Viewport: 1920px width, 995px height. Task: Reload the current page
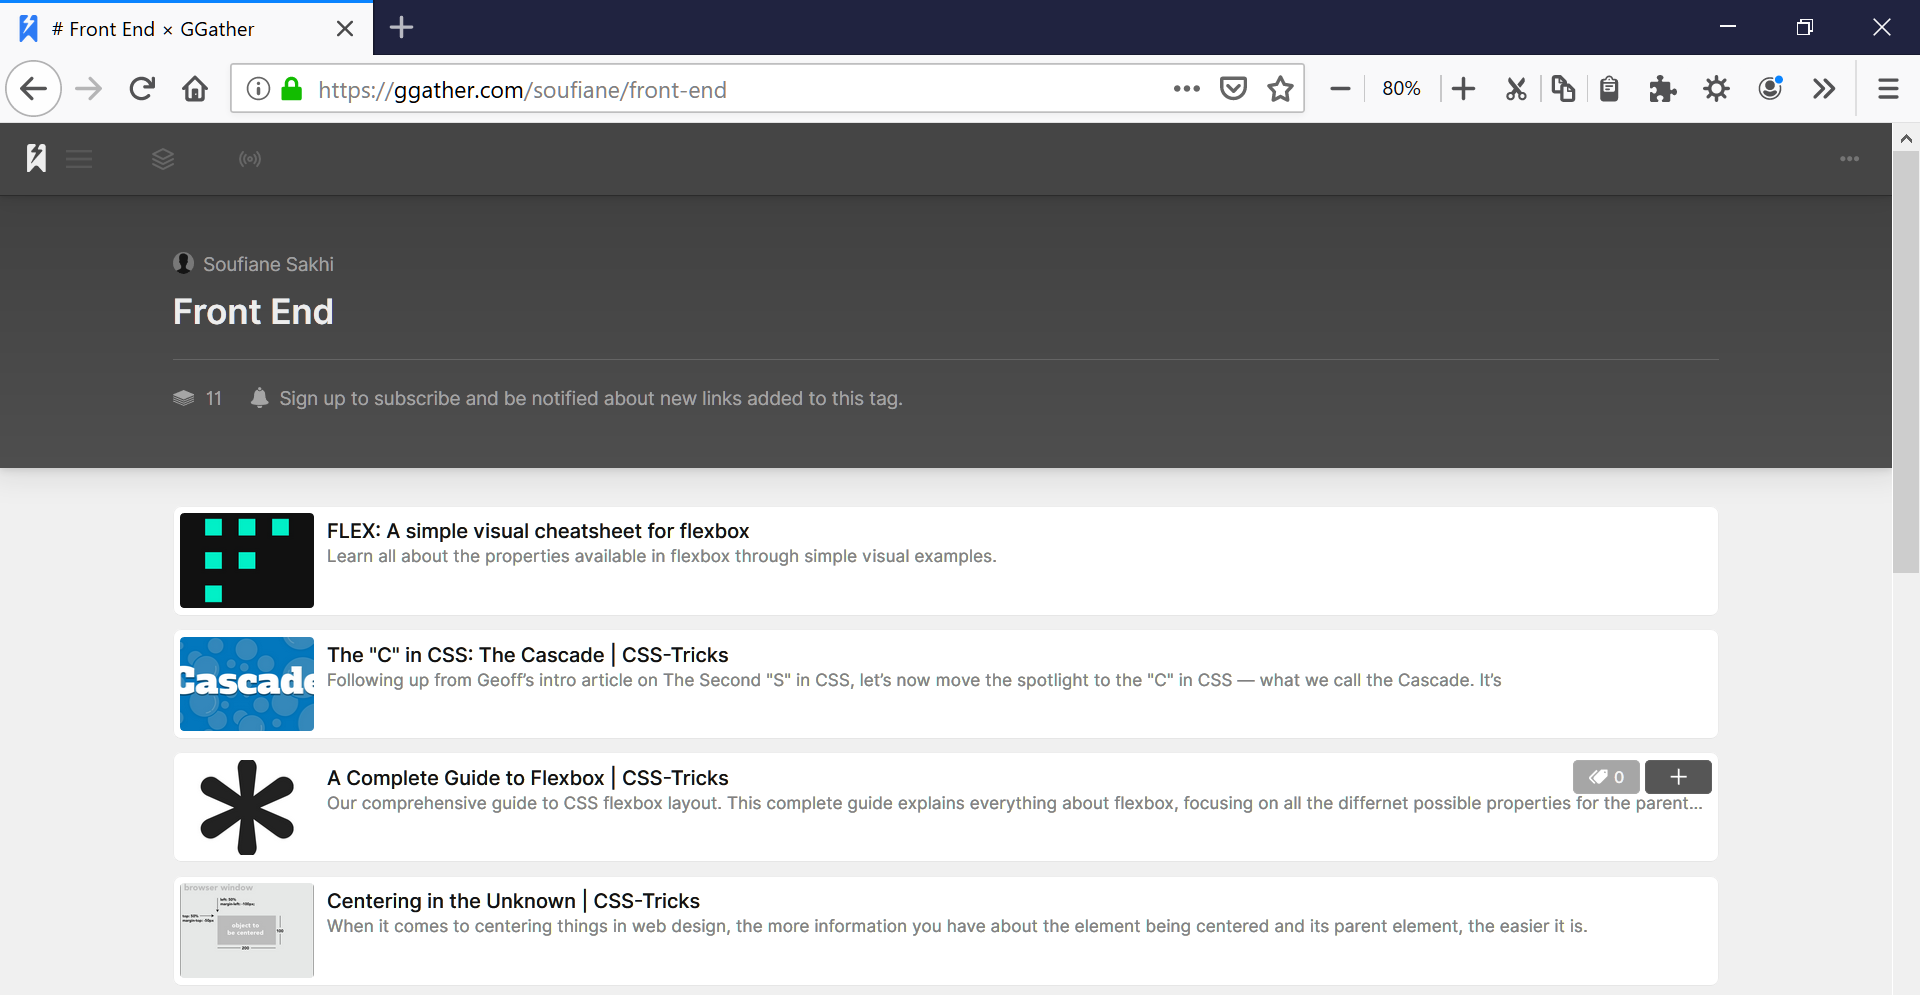click(x=142, y=89)
